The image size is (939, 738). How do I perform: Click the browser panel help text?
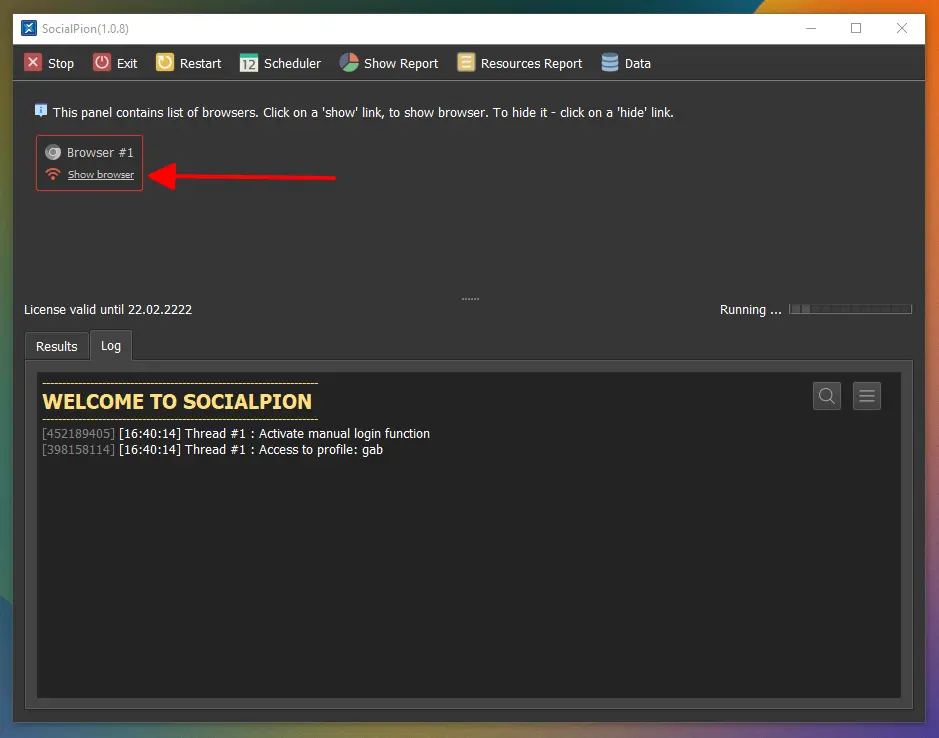[363, 113]
